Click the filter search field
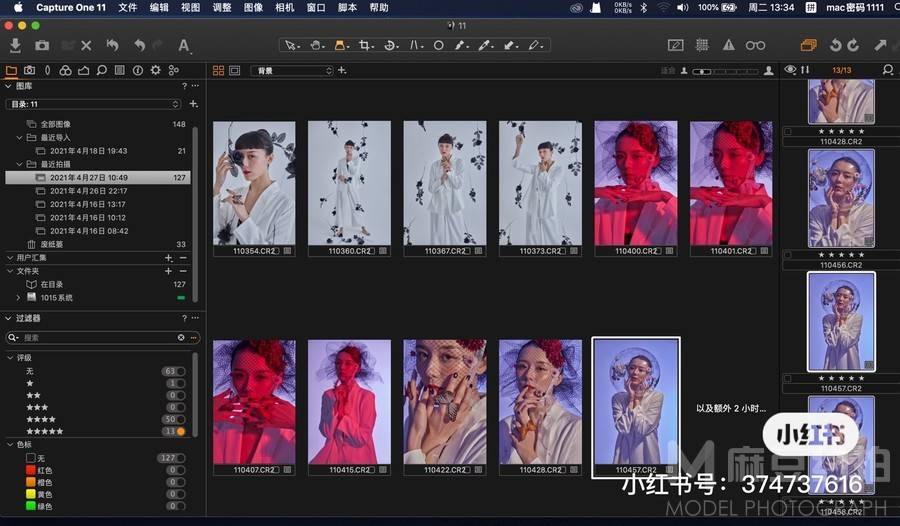This screenshot has height=526, width=900. click(x=102, y=338)
